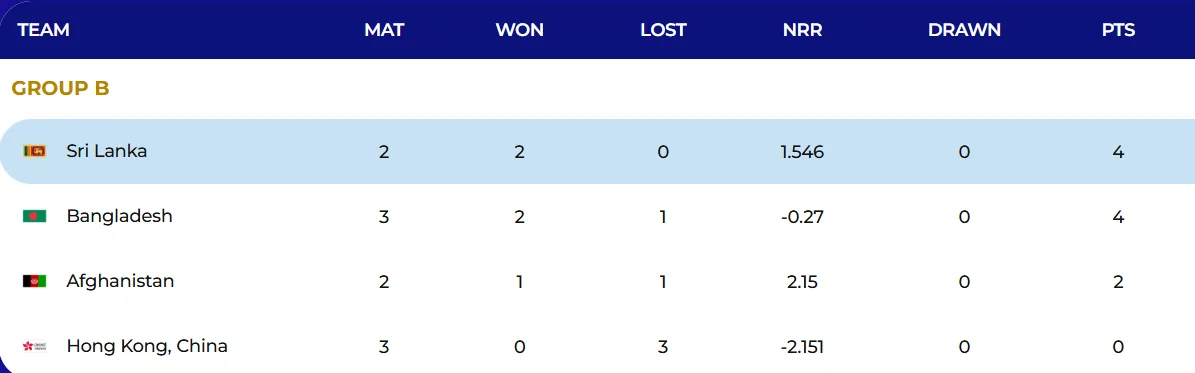
Task: Click Sri Lanka's NRR value 1.546
Action: tap(803, 152)
